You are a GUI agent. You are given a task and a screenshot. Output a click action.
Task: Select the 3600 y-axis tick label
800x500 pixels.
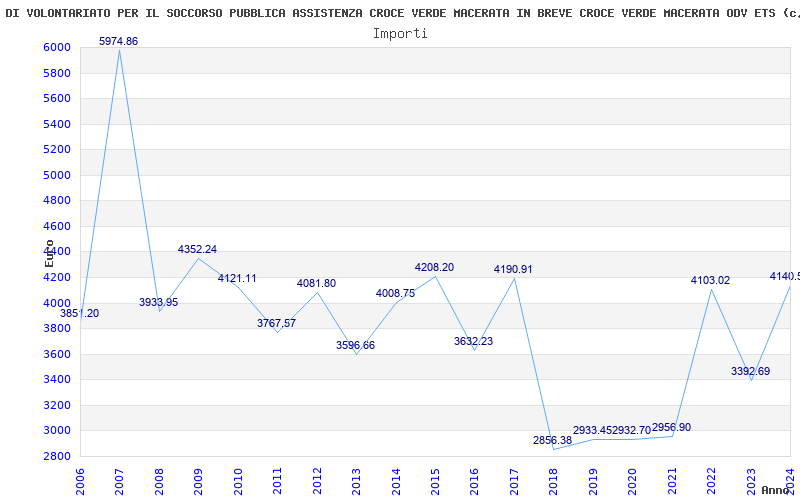57,354
